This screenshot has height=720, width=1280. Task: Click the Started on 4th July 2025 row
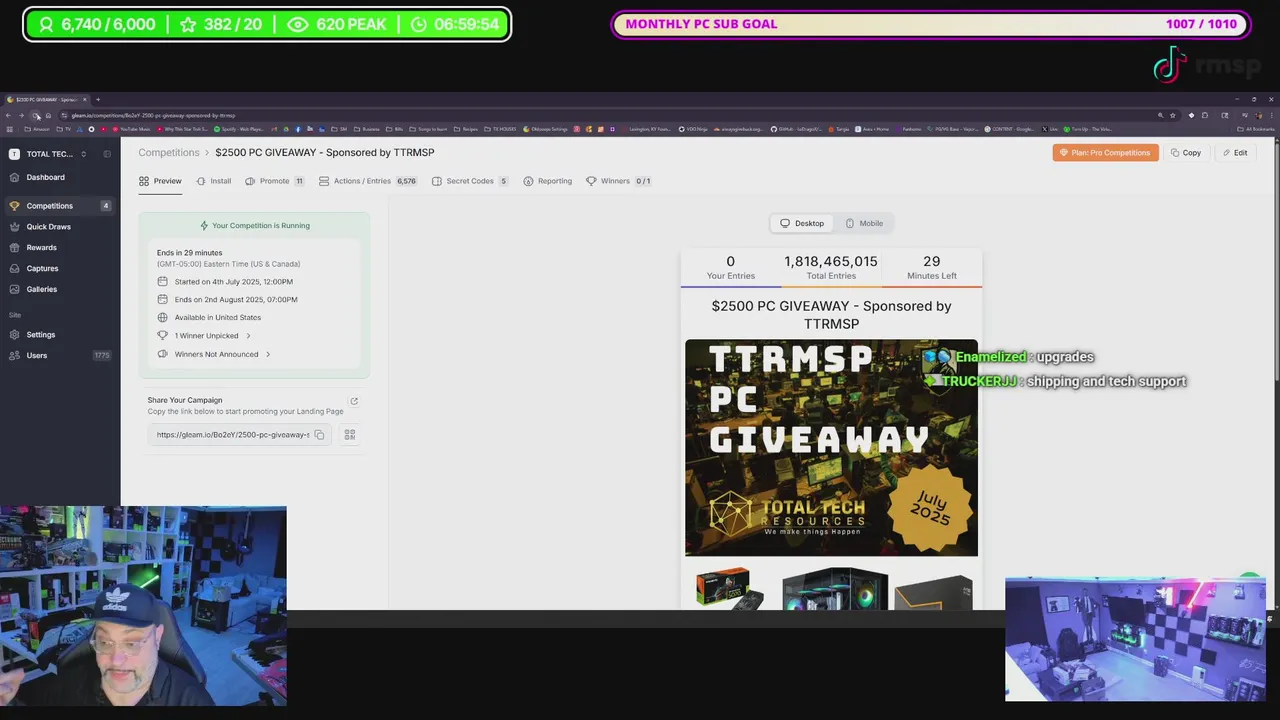tap(225, 282)
